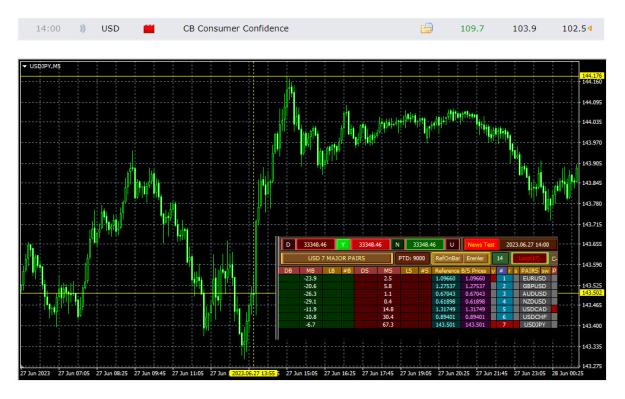Click the red News Test button
The width and height of the screenshot is (625, 399).
click(x=481, y=244)
